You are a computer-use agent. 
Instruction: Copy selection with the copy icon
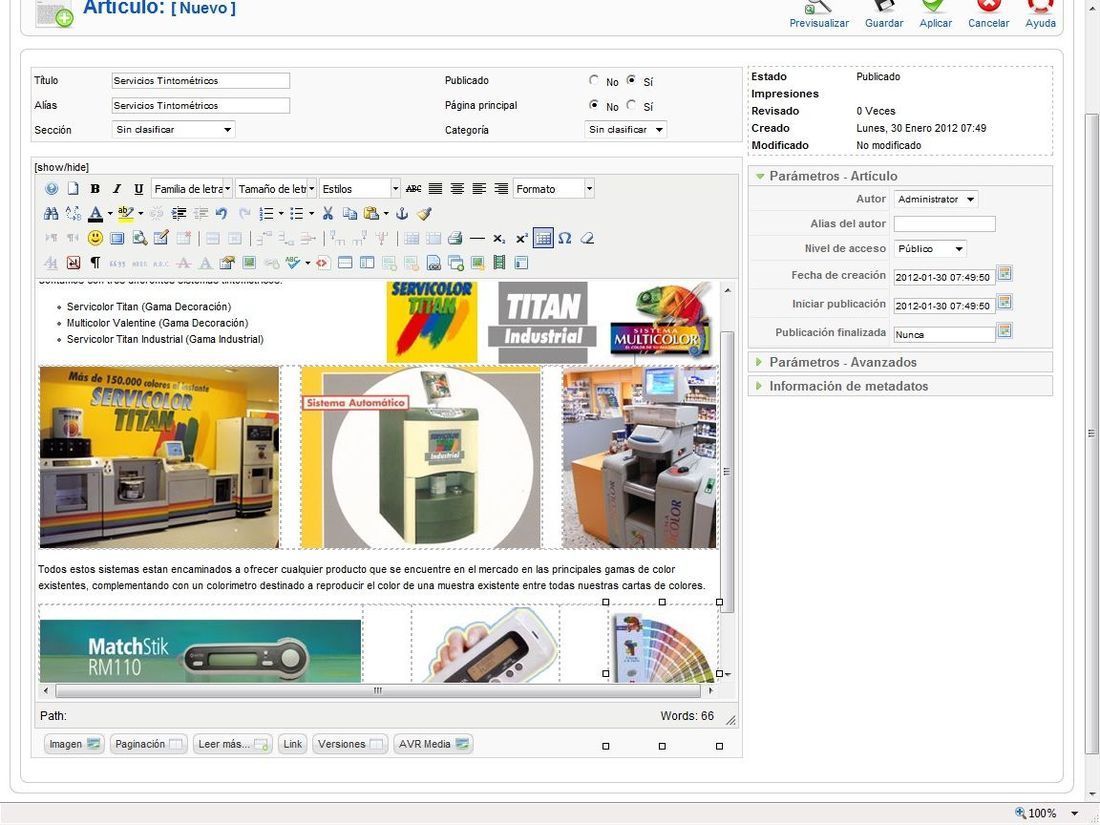click(349, 213)
